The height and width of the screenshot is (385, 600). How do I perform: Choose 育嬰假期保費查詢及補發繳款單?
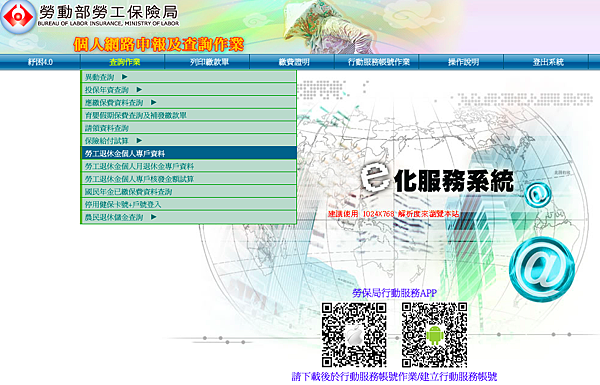189,115
